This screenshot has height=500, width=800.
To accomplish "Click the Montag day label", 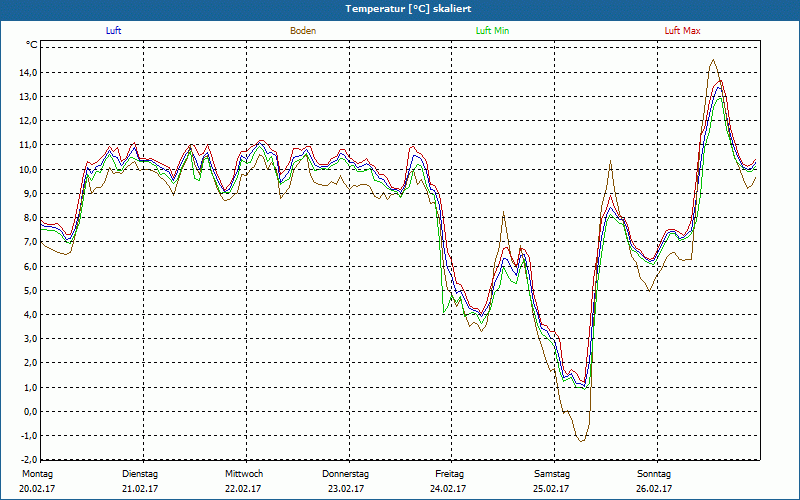I will tap(37, 474).
